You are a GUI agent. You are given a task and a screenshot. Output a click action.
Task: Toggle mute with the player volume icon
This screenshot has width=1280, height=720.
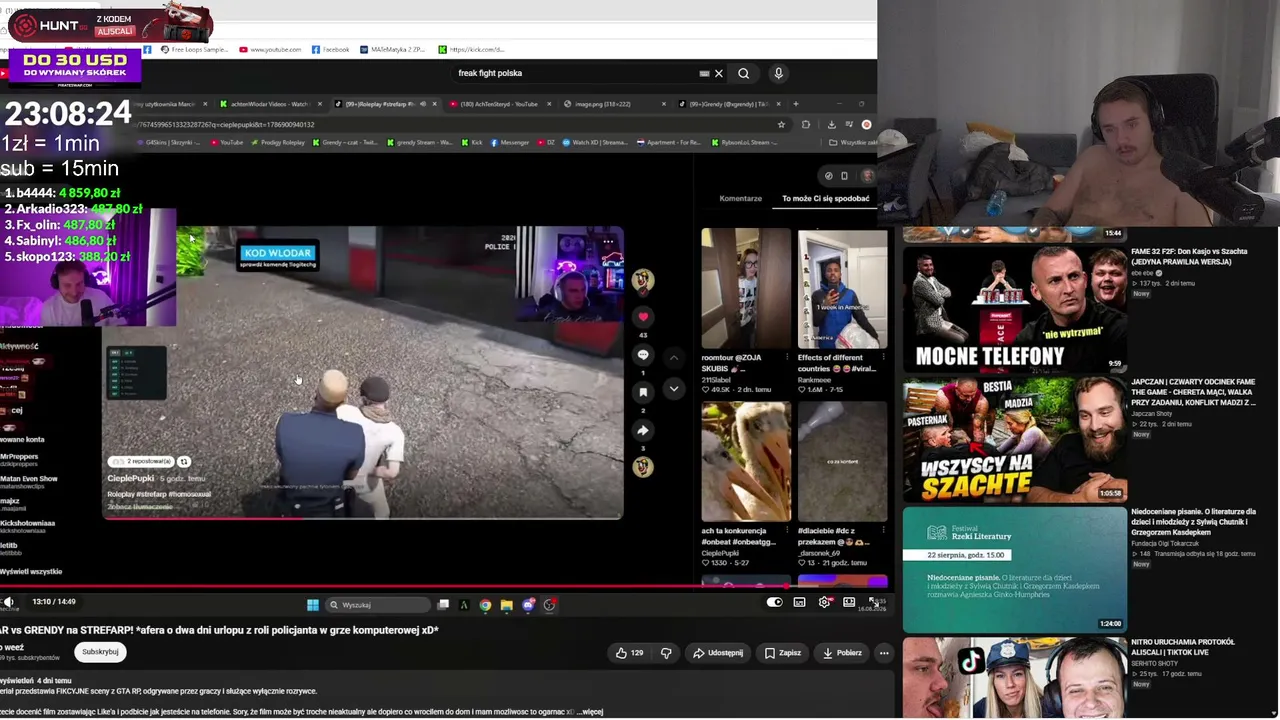(8, 602)
